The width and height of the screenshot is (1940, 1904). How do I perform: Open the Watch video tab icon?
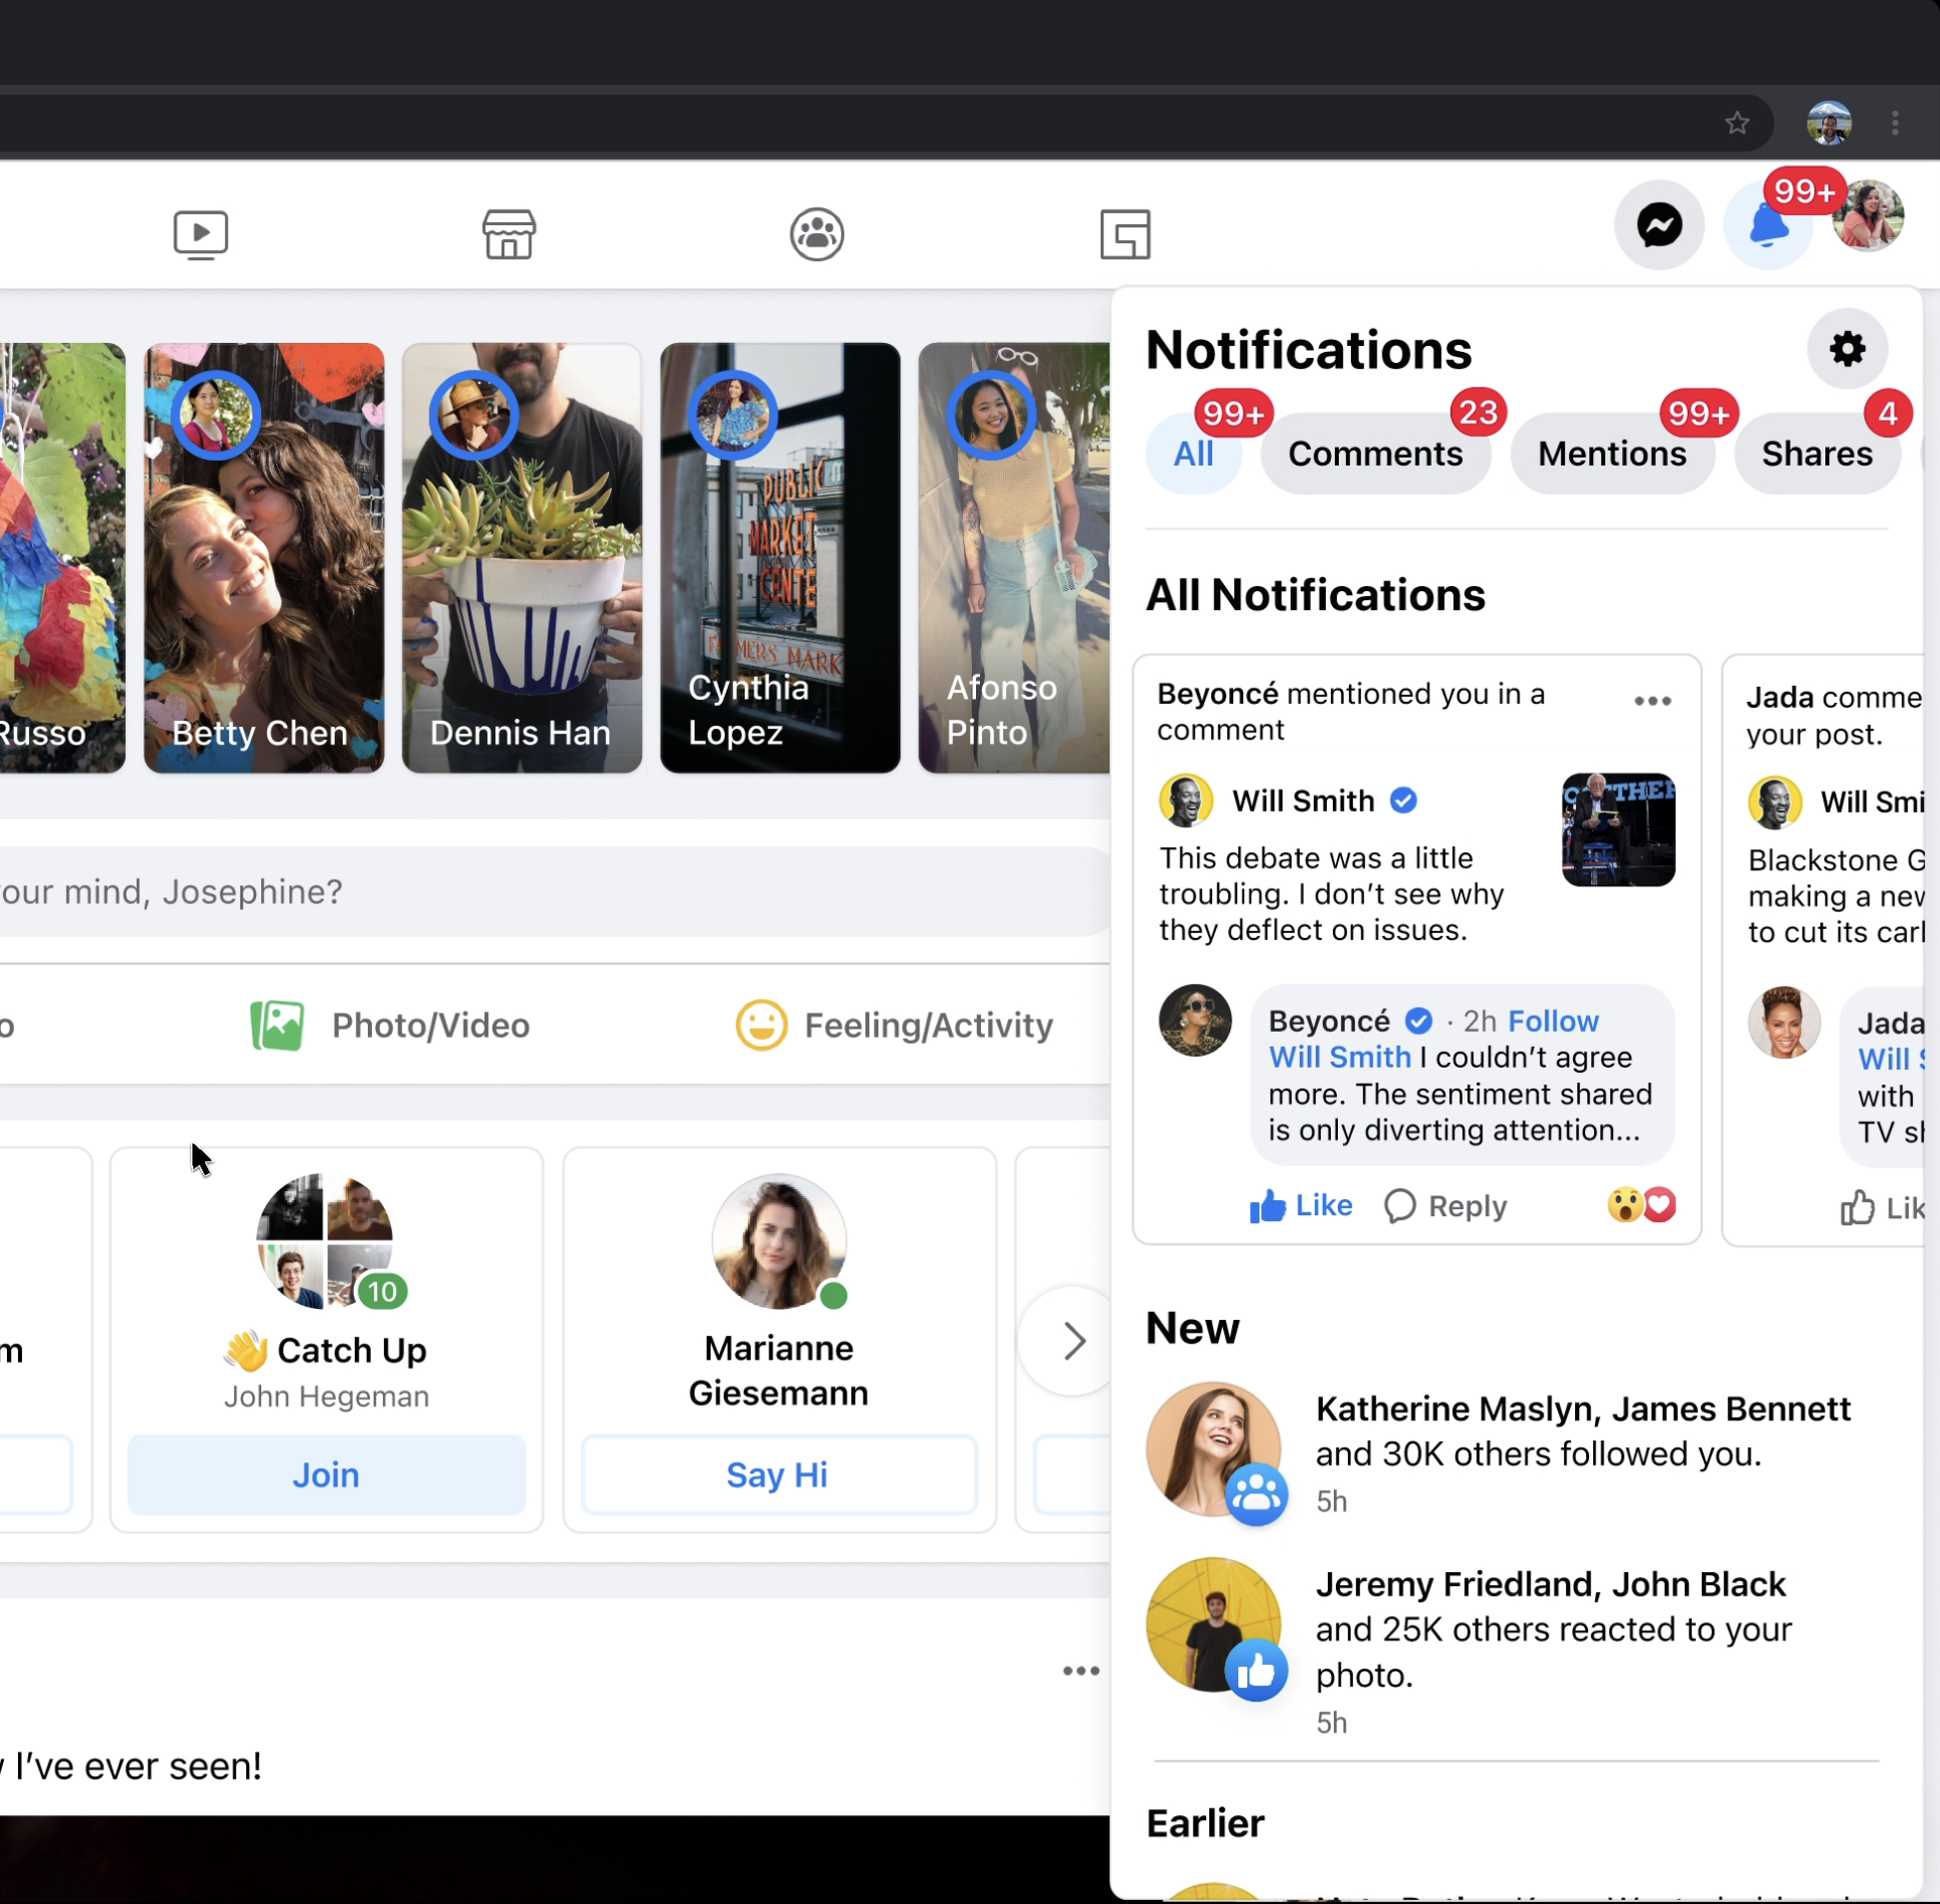(200, 234)
